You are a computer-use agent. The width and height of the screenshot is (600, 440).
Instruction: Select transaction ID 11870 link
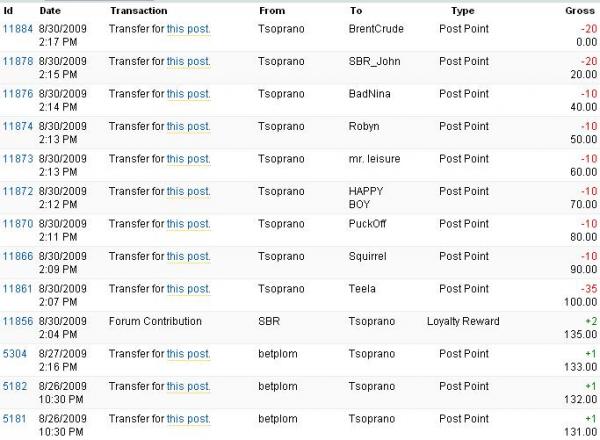17,224
